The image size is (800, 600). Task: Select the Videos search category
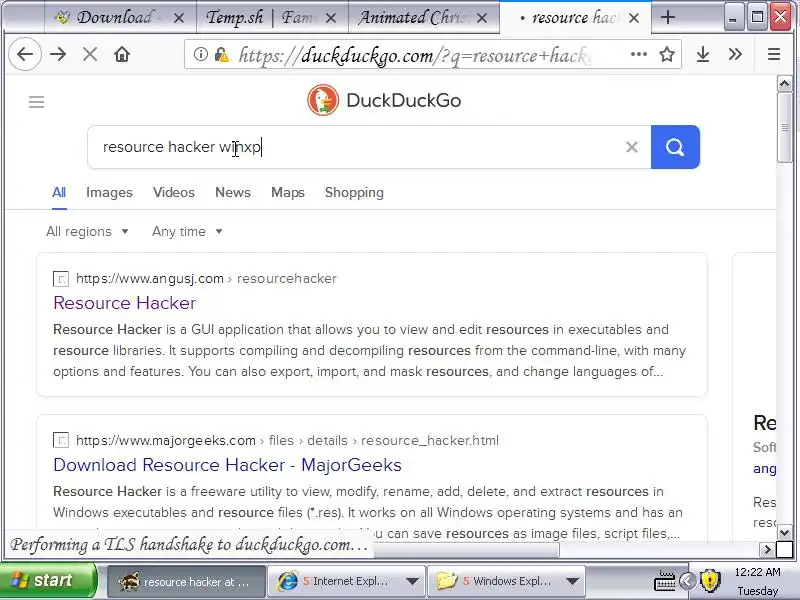[x=174, y=192]
